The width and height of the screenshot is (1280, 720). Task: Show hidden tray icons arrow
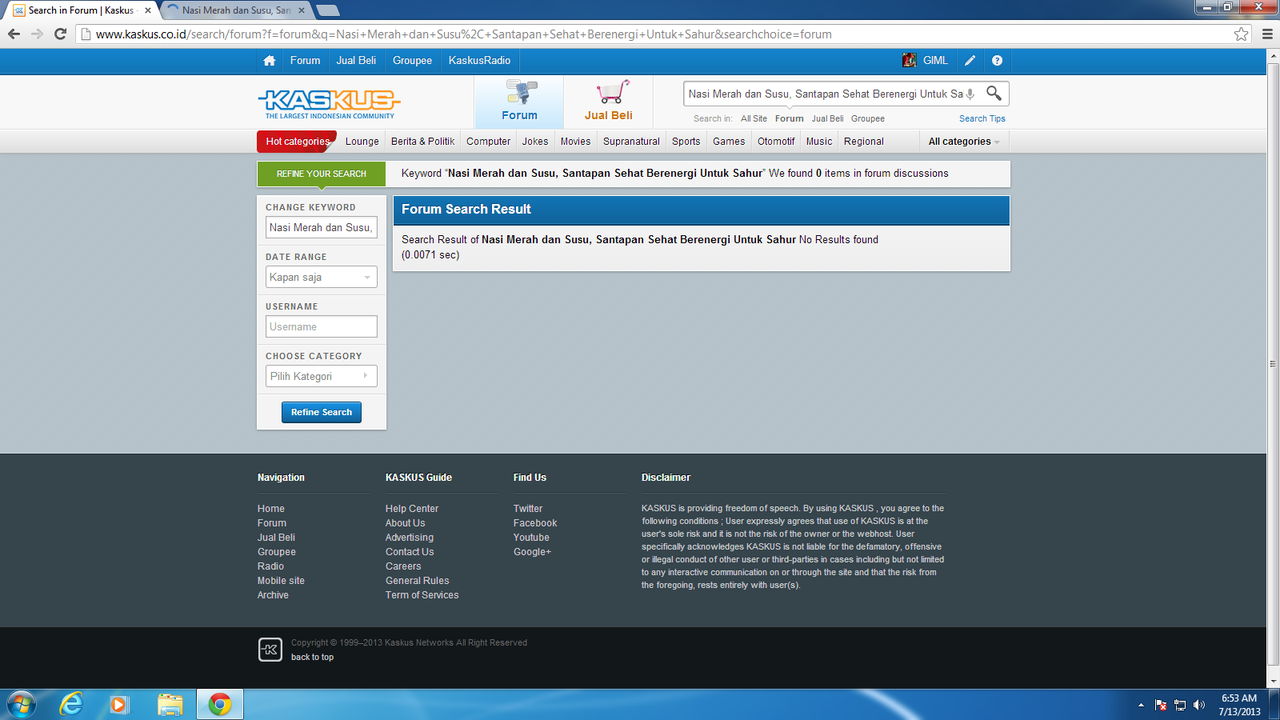[1141, 705]
